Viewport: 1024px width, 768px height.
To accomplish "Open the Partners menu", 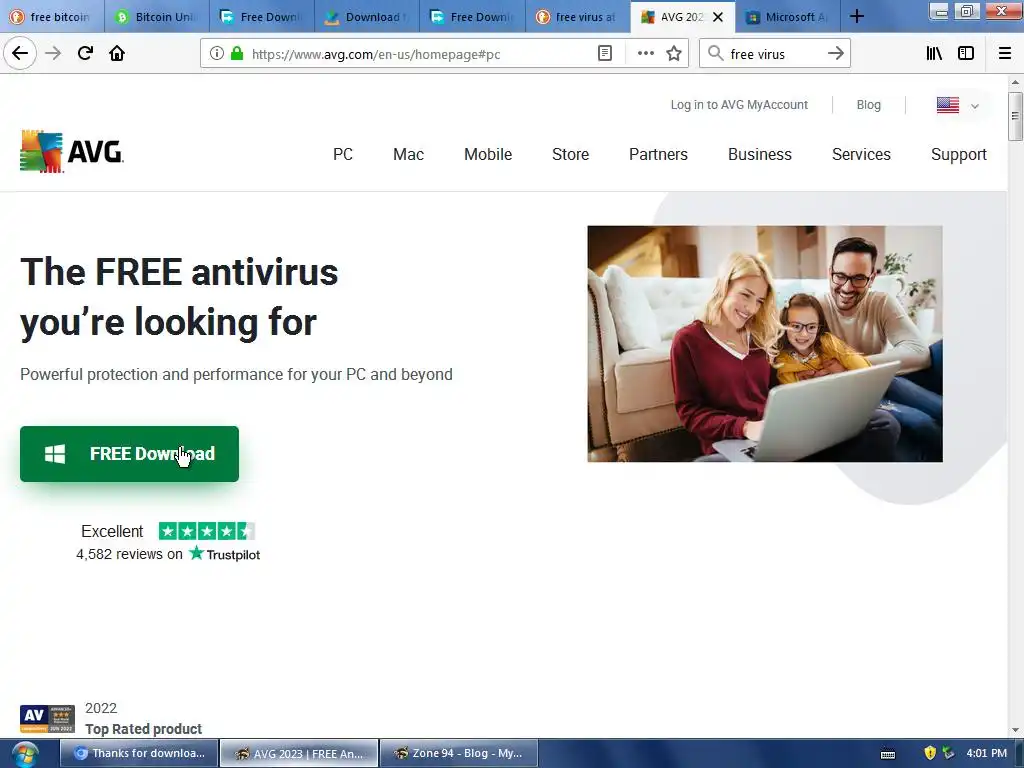I will tap(658, 154).
